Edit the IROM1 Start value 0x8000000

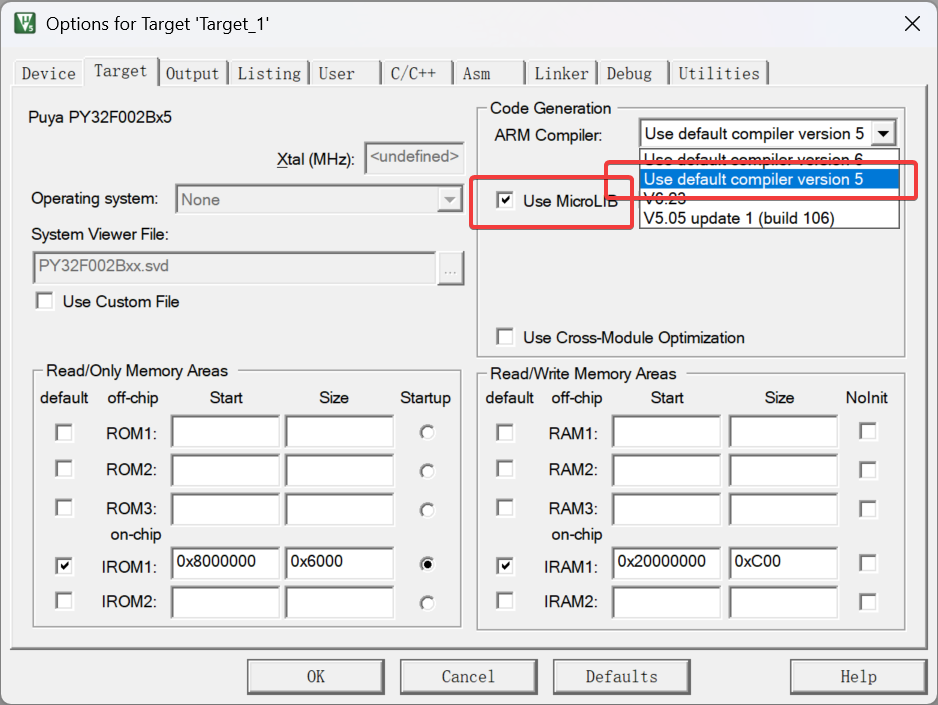[x=226, y=563]
